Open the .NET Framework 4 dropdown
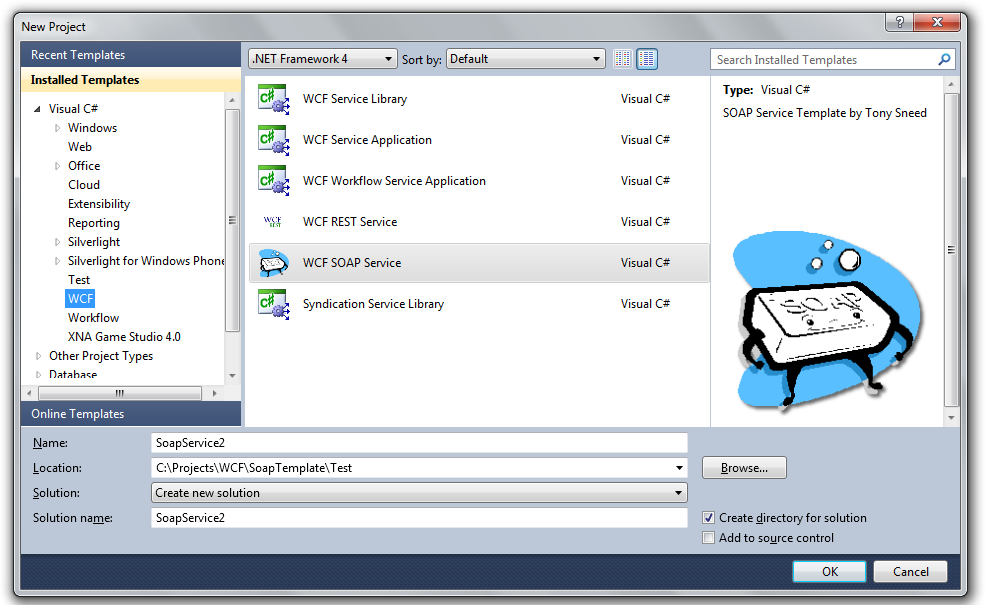 (x=390, y=58)
